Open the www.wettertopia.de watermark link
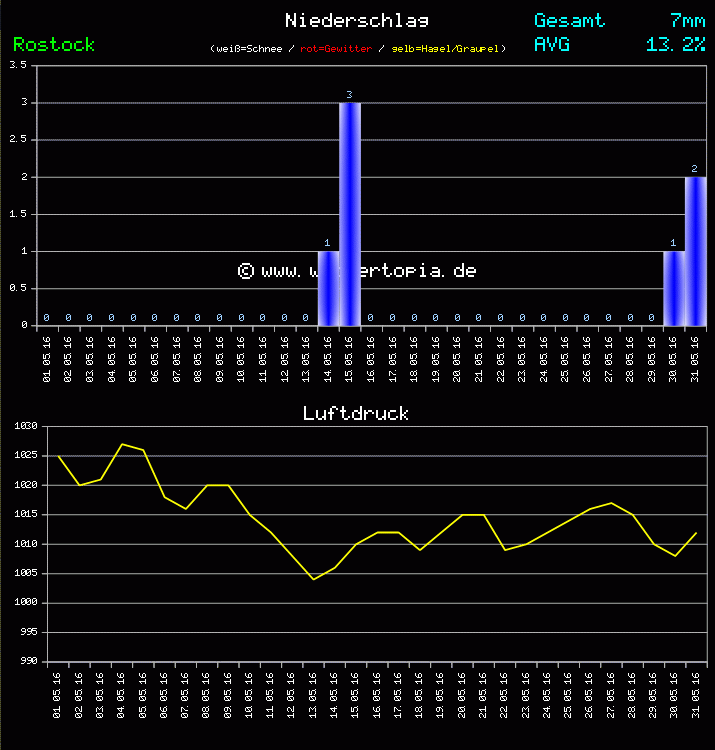The width and height of the screenshot is (715, 750). pos(357,270)
